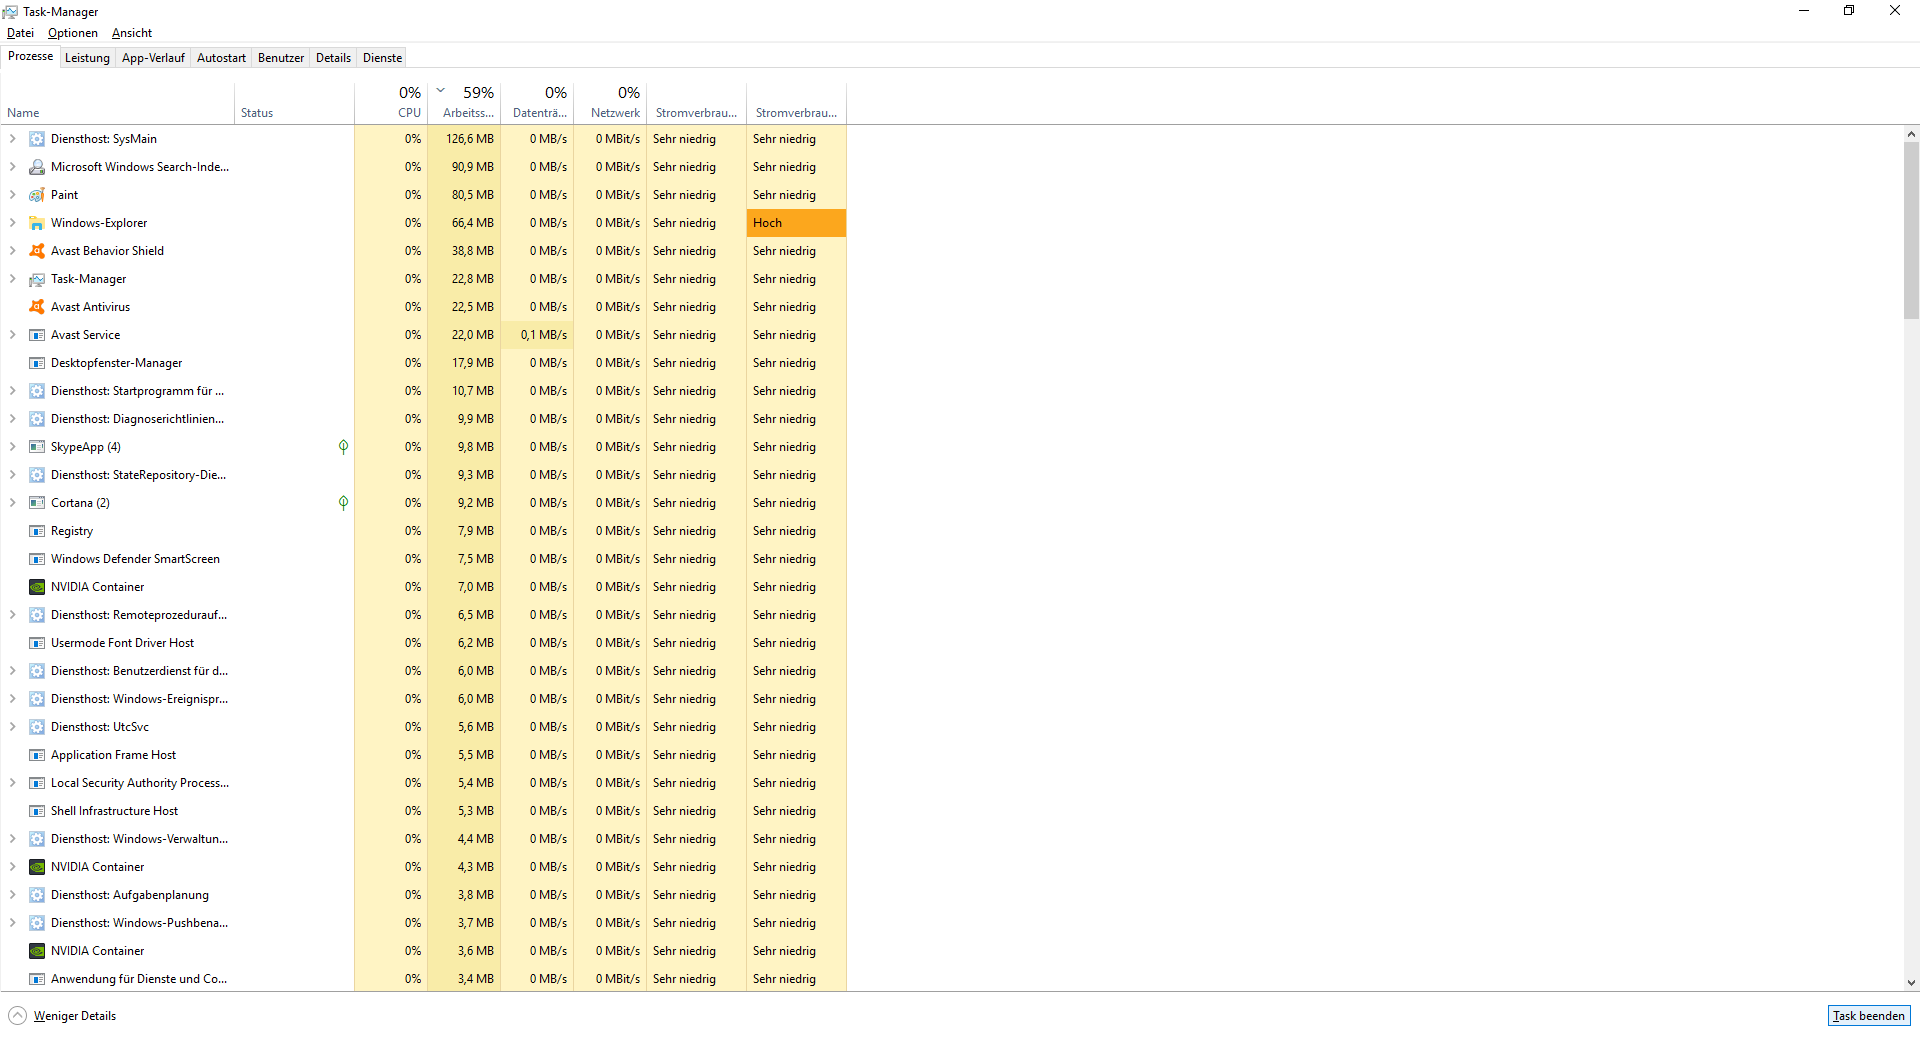Click the NVIDIA Container icon with 7,0 MB
Viewport: 1920px width, 1040px height.
37,587
